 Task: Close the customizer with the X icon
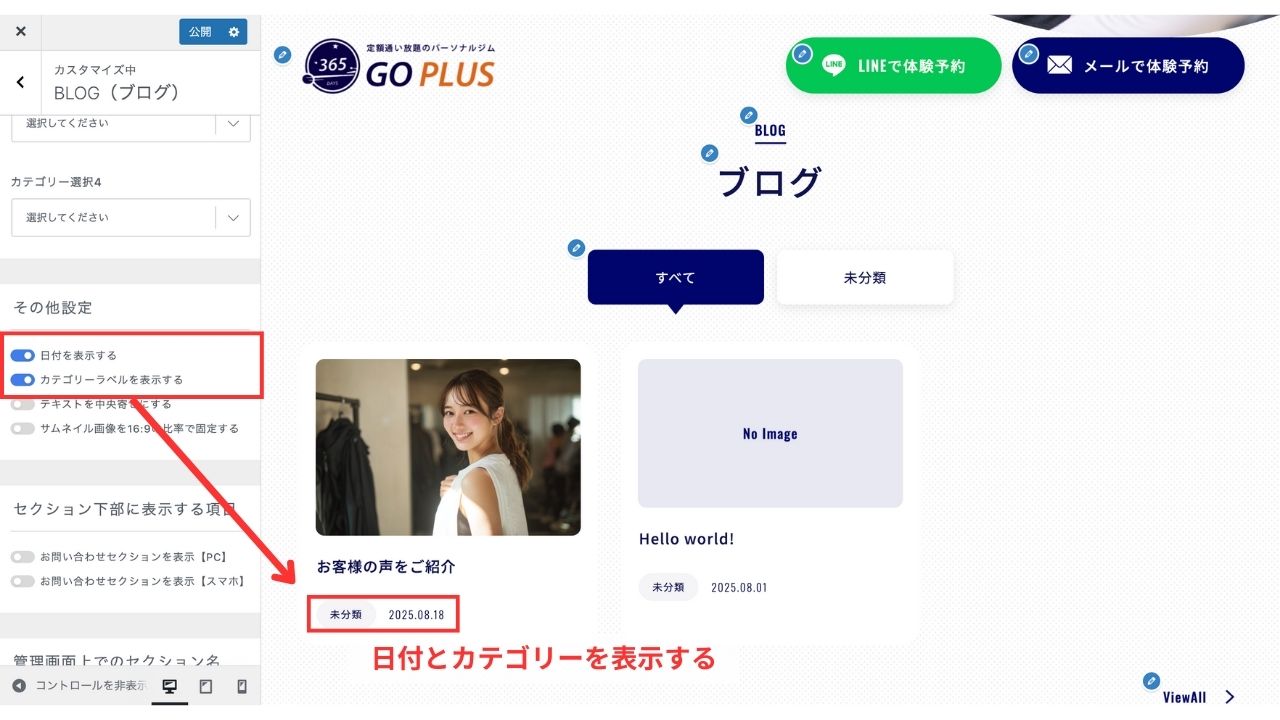click(x=20, y=32)
